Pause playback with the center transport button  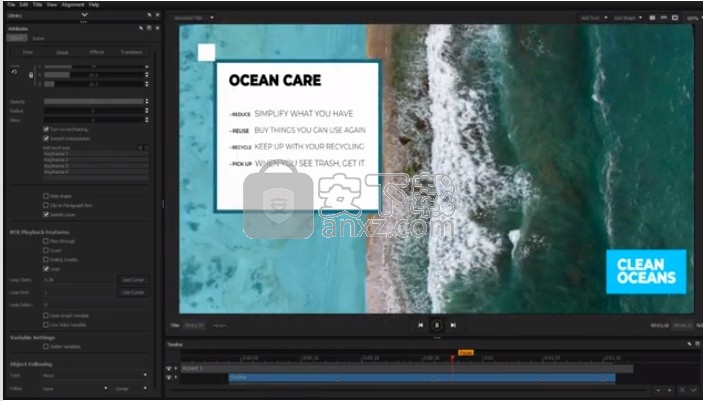(x=437, y=325)
